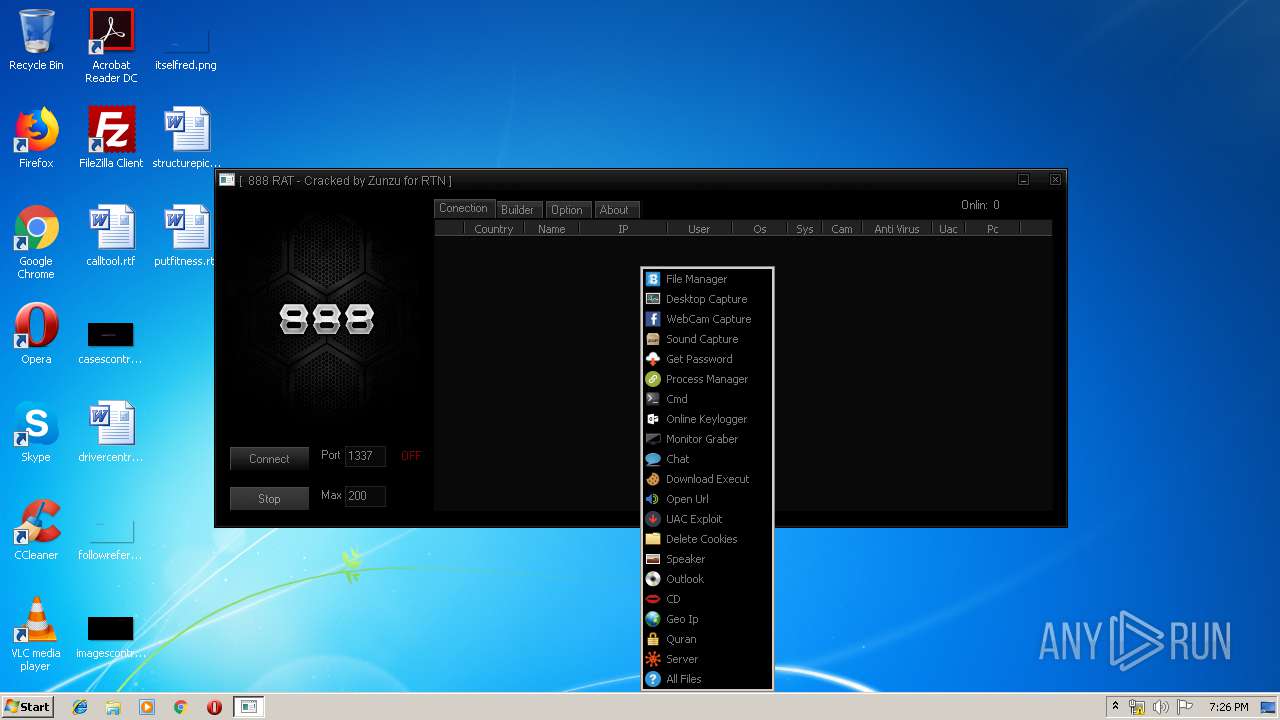Viewport: 1280px width, 720px height.
Task: Click the taskbar clock 7:26 PM
Action: pyautogui.click(x=1228, y=707)
